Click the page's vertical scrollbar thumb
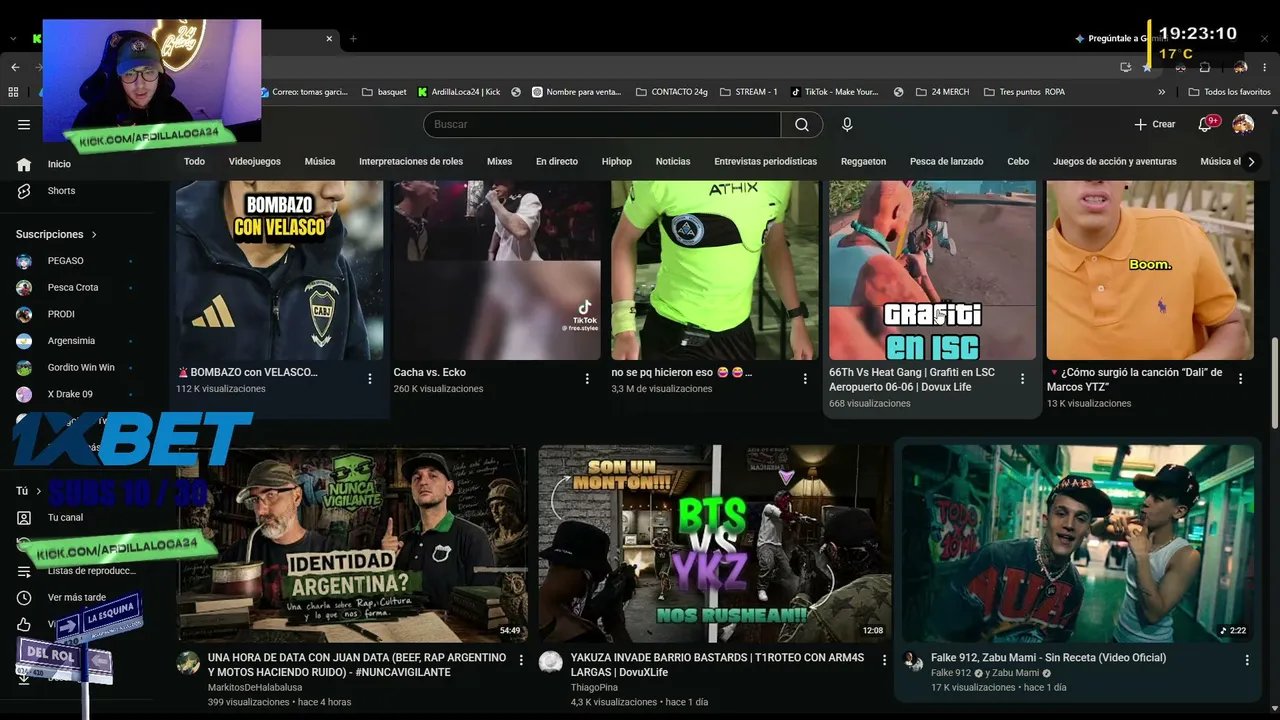The image size is (1280, 720). 1274,385
